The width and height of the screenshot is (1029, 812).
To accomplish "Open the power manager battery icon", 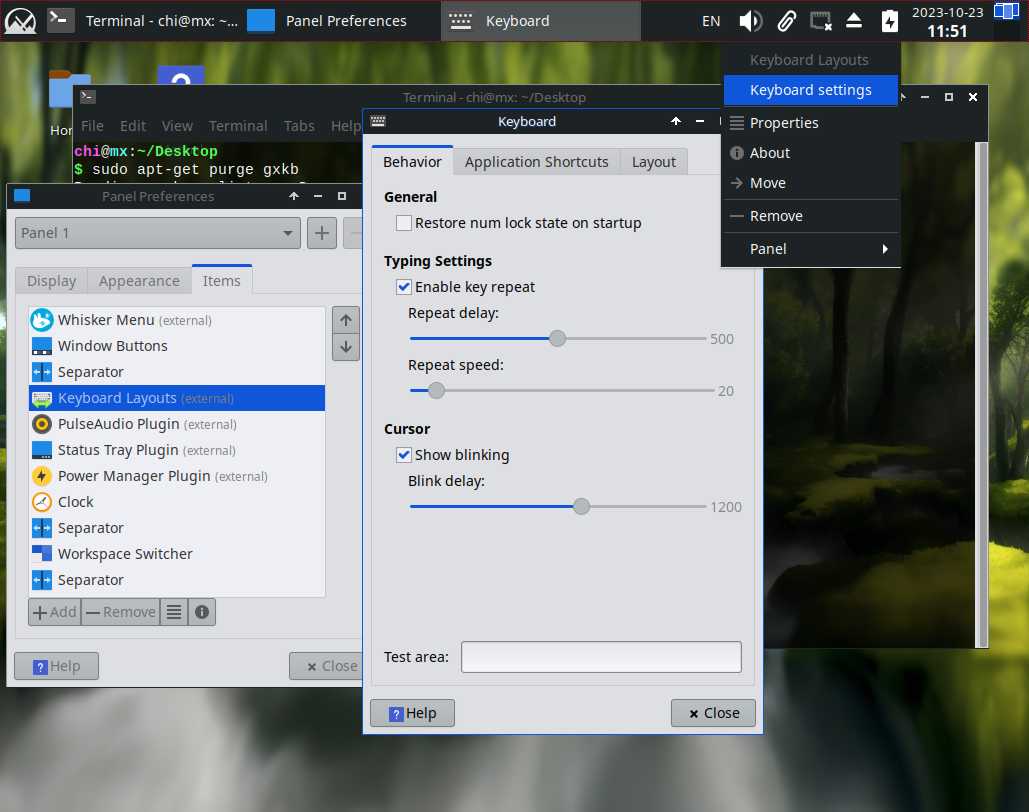I will click(889, 21).
